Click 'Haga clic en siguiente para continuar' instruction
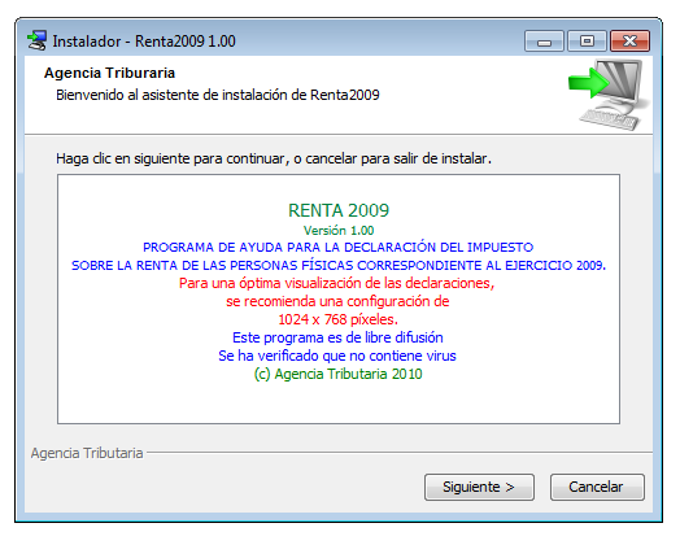This screenshot has width=680, height=545. click(x=274, y=159)
